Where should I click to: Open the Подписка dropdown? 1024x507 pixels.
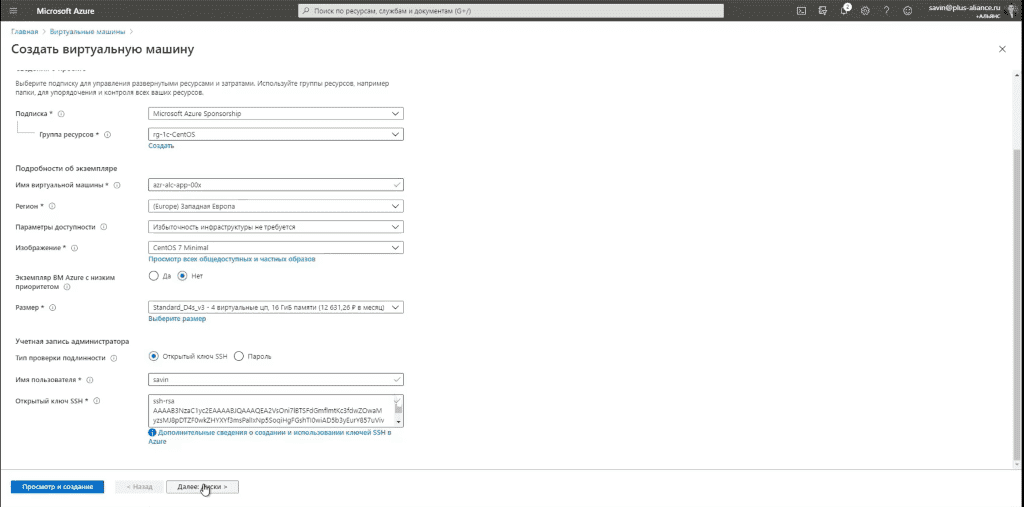click(276, 114)
